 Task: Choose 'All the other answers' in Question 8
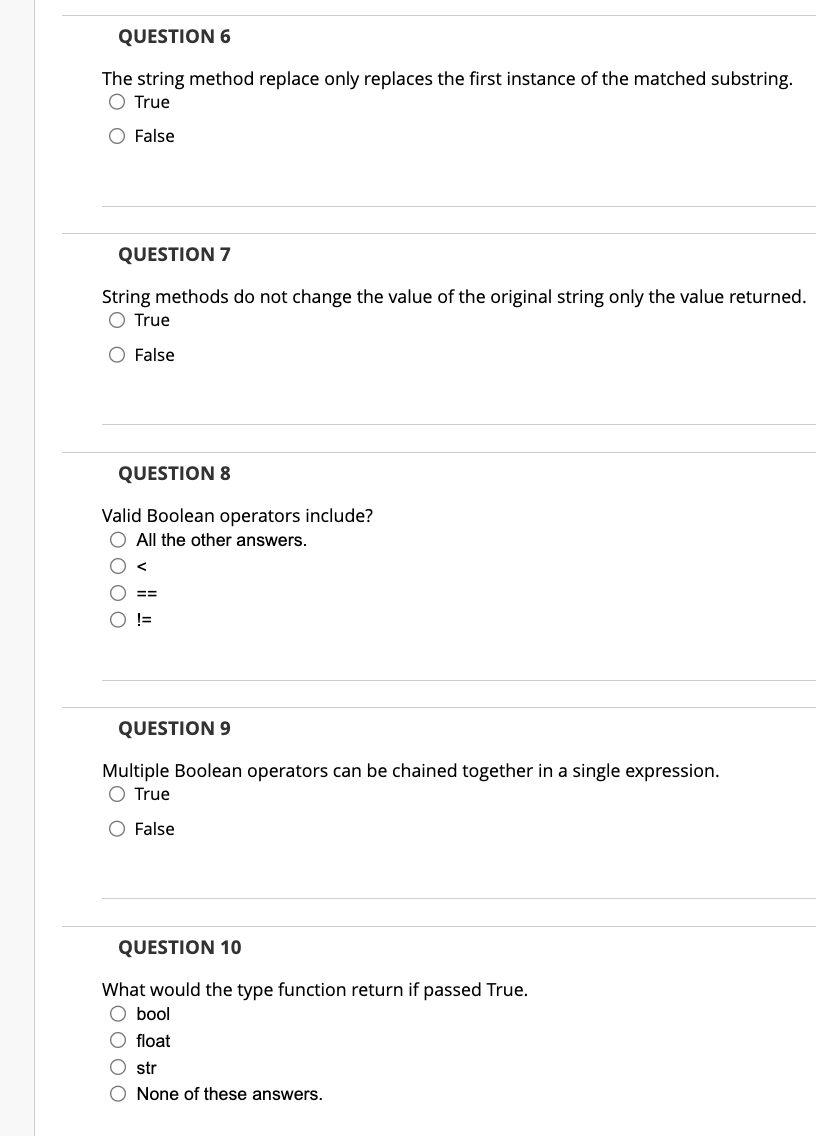click(117, 540)
